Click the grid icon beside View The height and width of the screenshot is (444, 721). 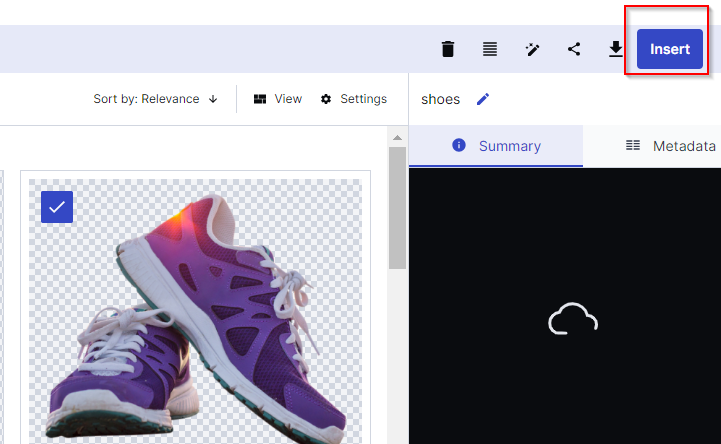260,99
